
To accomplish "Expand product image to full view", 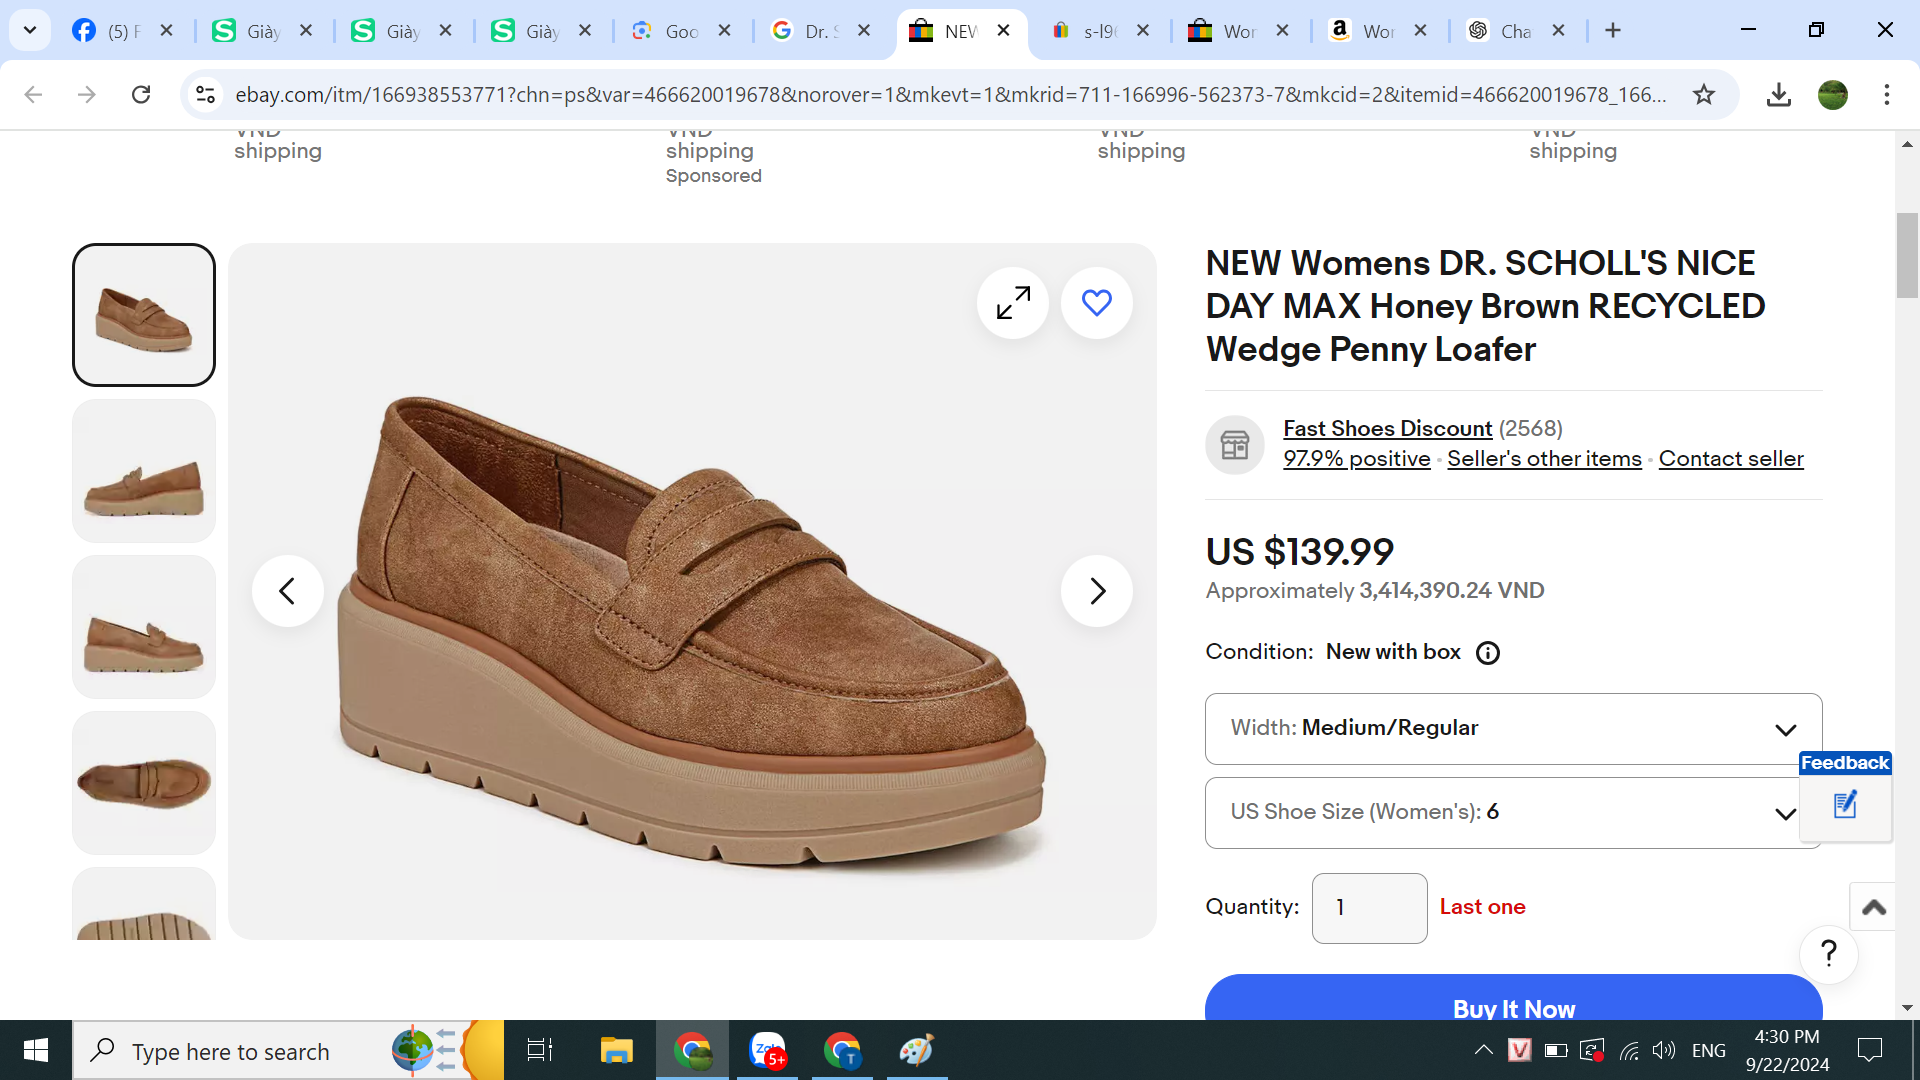I will pos(1013,303).
